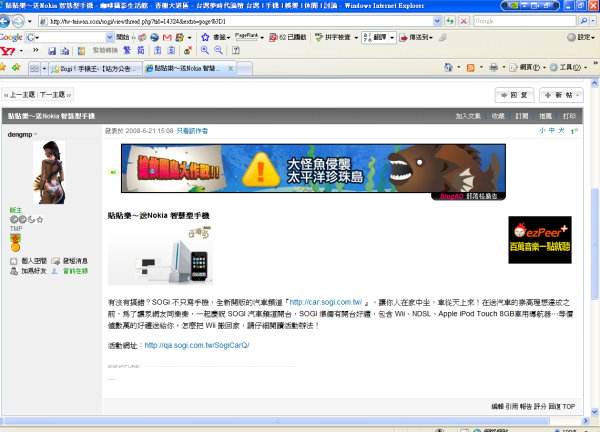Click the floppy disk save icon
Image resolution: width=600 pixels, height=432 pixels.
click(x=52, y=51)
